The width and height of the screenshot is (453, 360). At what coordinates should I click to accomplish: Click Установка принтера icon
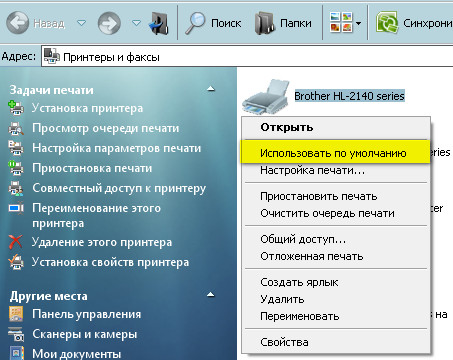(16, 108)
